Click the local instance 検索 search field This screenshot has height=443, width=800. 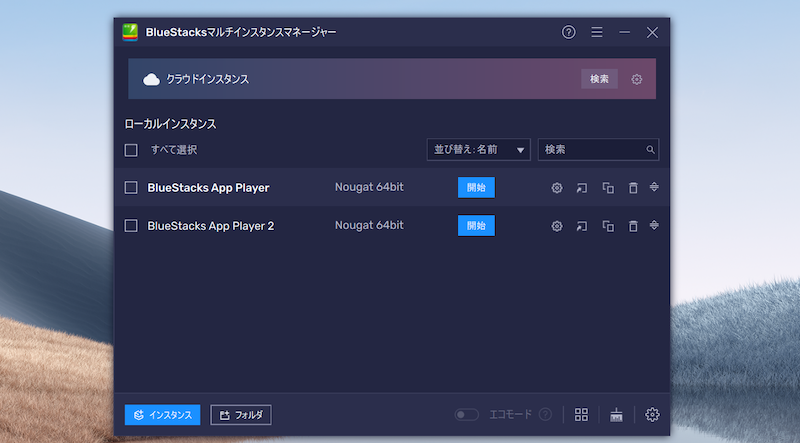click(592, 150)
